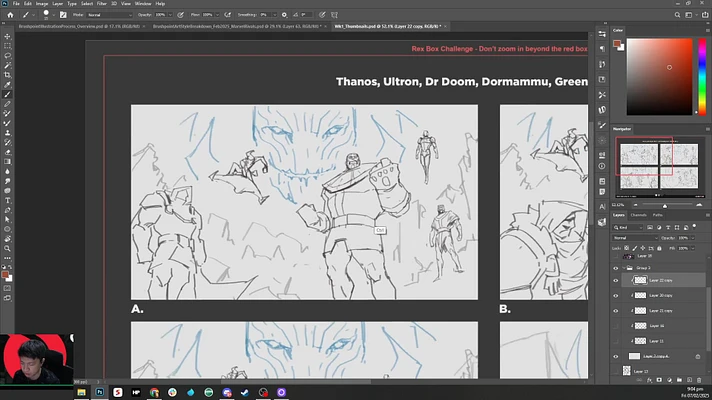712x400 pixels.
Task: Open the layer Fill dropdown
Action: tap(693, 248)
